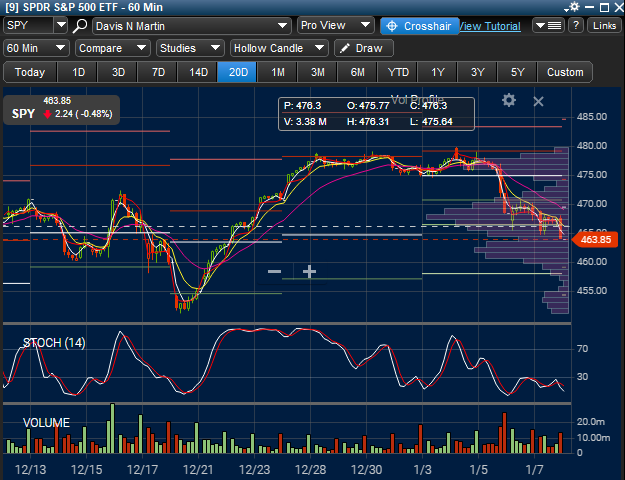The width and height of the screenshot is (625, 480).
Task: Open the Draw tools pencil button
Action: click(x=364, y=48)
